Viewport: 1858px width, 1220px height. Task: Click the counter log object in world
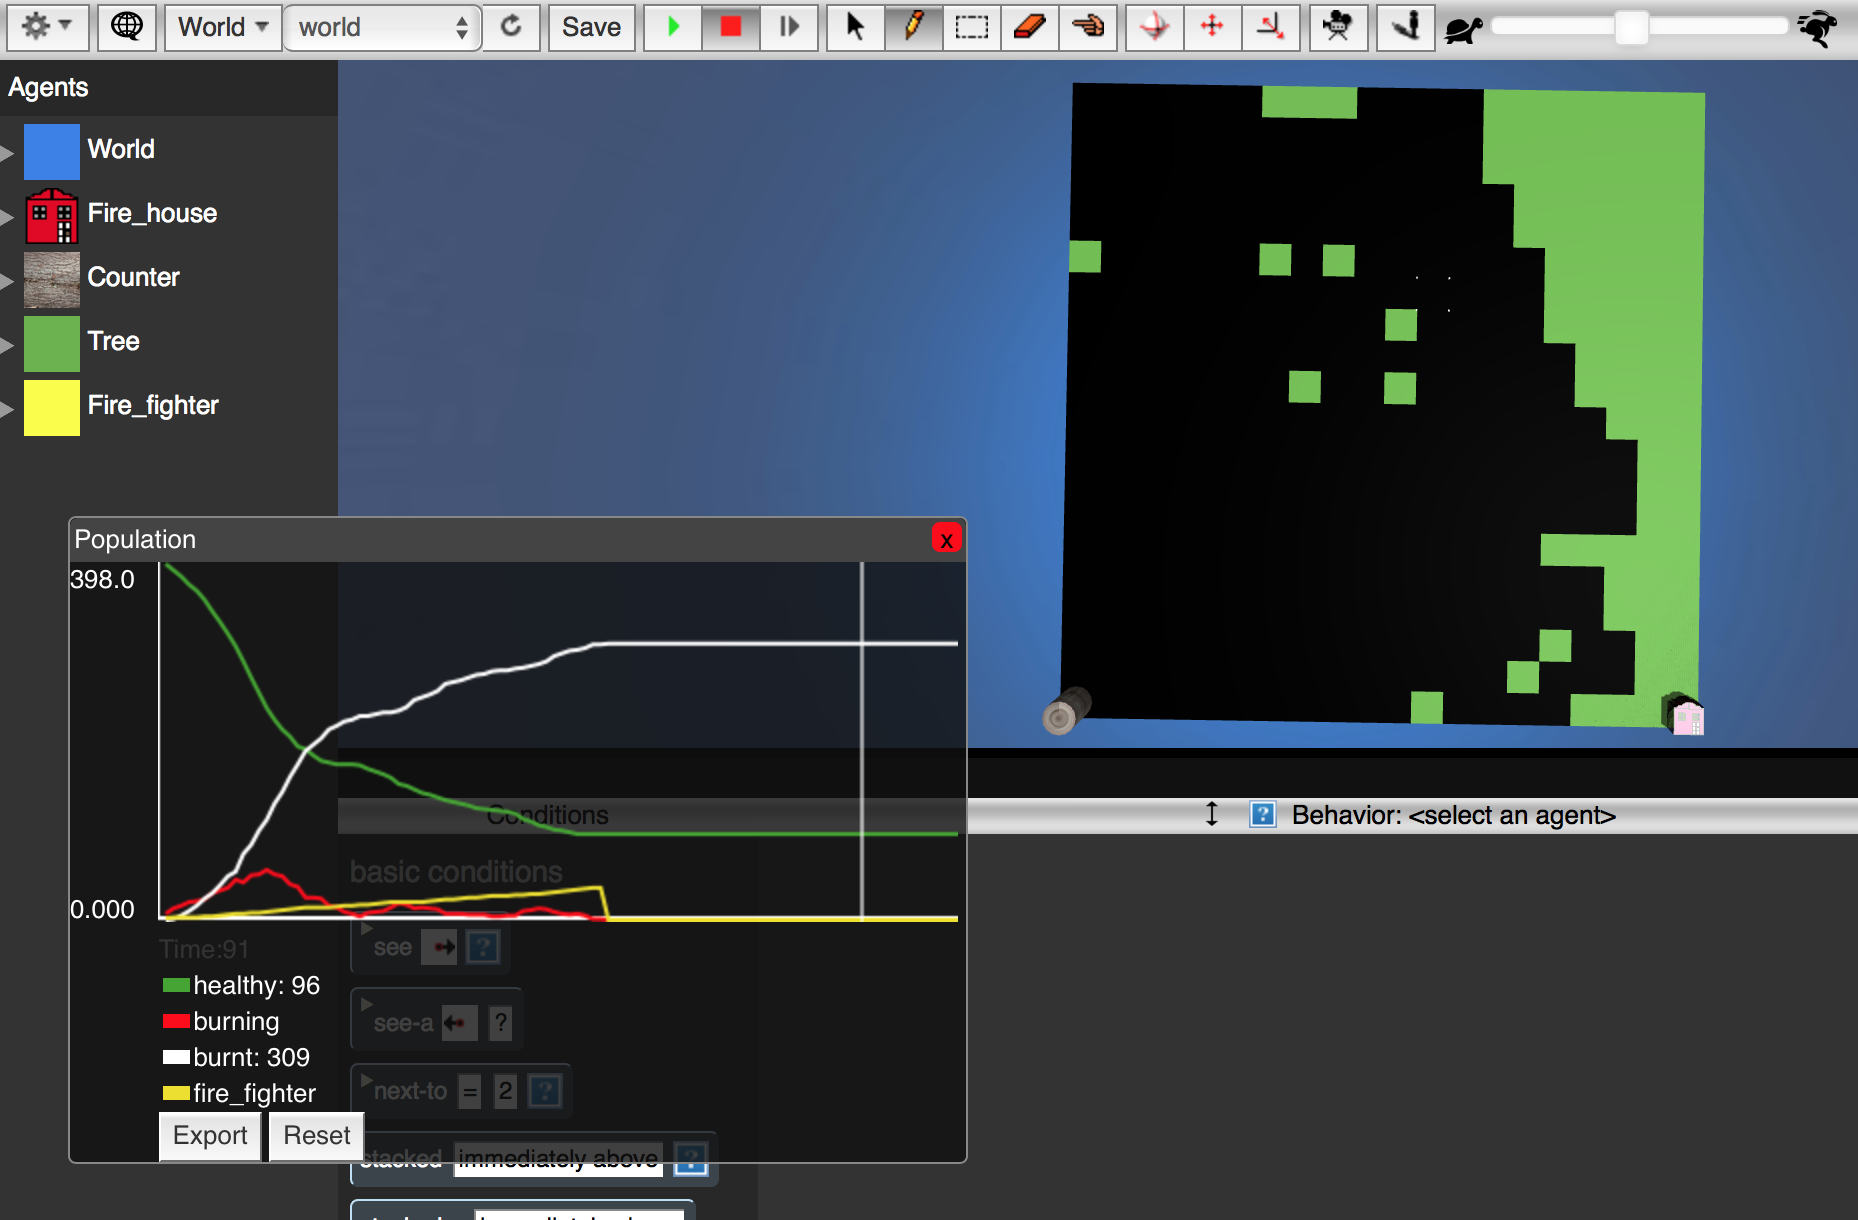coord(1066,711)
